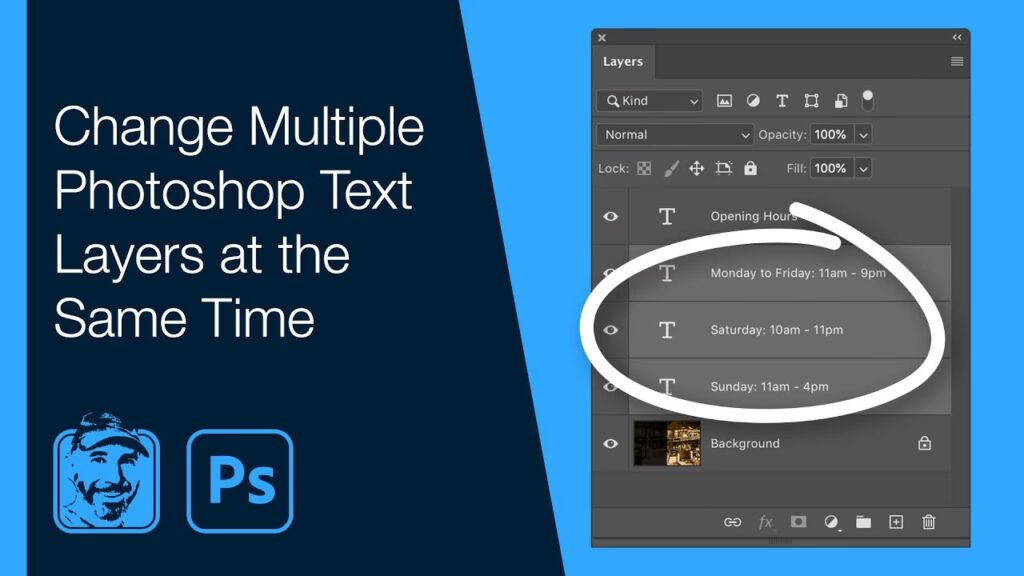This screenshot has height=576, width=1024.
Task: Filter layers by type layers icon
Action: pos(782,101)
